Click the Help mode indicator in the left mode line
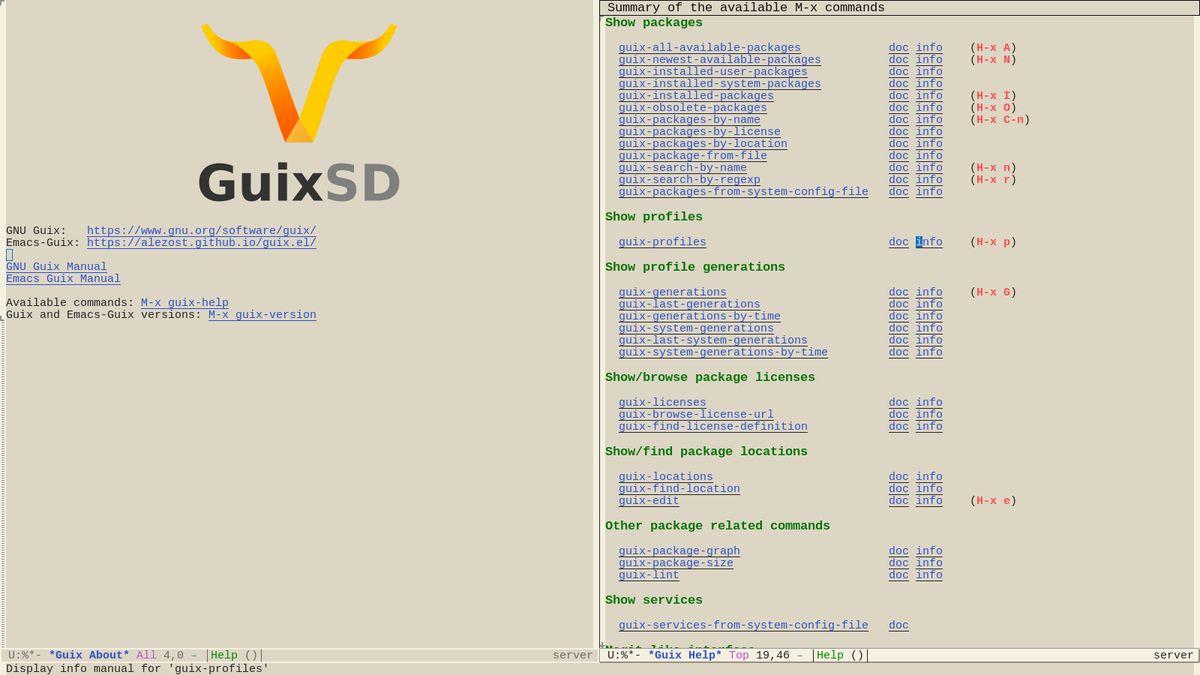Image resolution: width=1200 pixels, height=675 pixels. 224,655
